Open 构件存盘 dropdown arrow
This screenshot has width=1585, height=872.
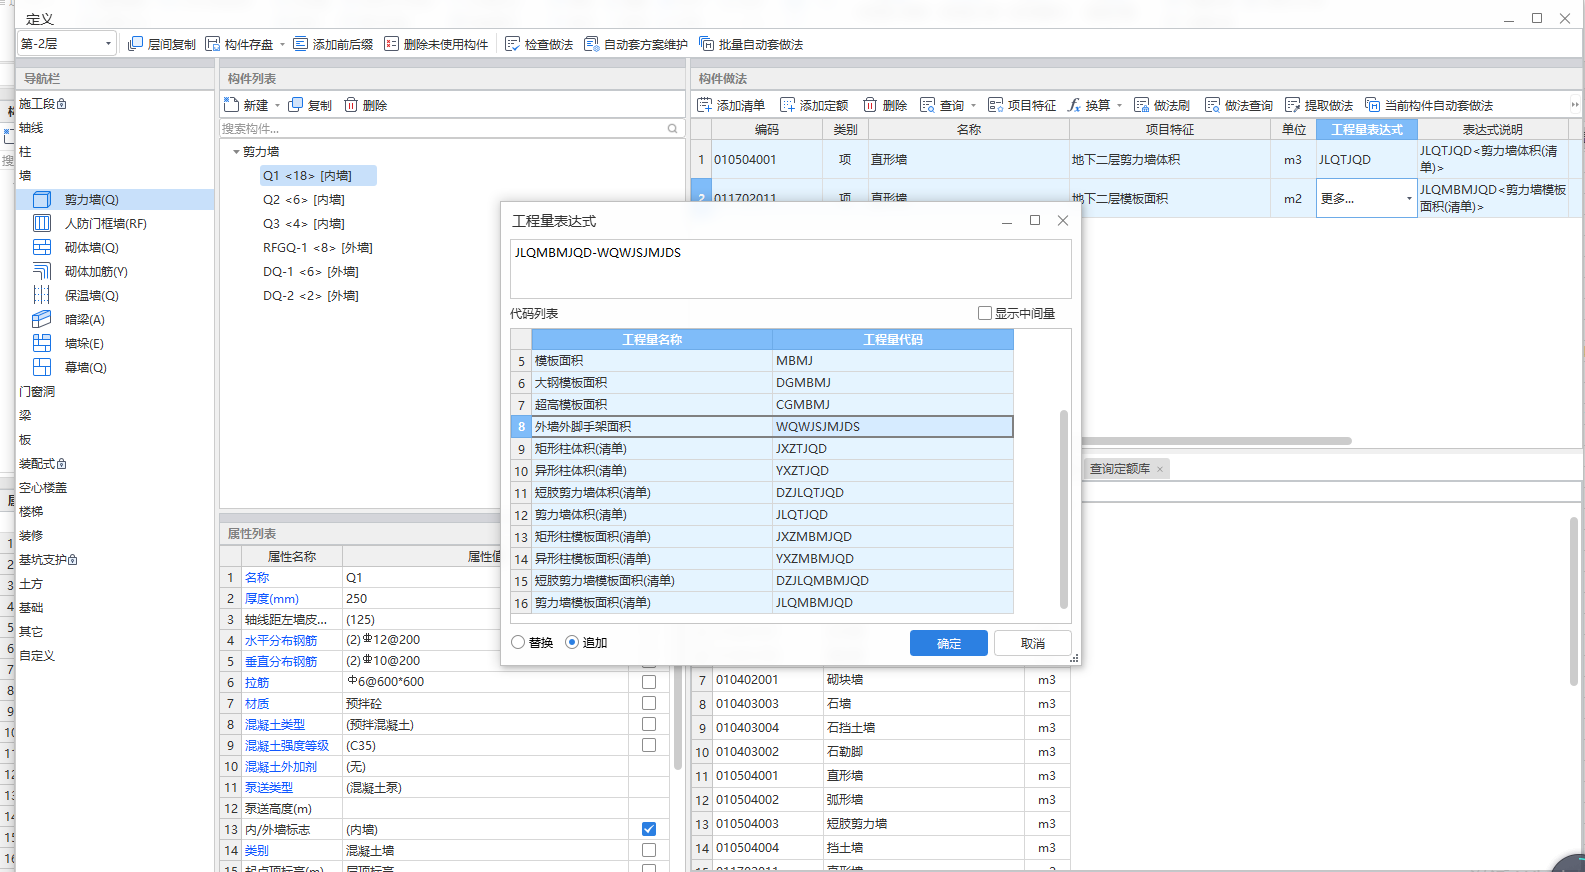tap(282, 44)
